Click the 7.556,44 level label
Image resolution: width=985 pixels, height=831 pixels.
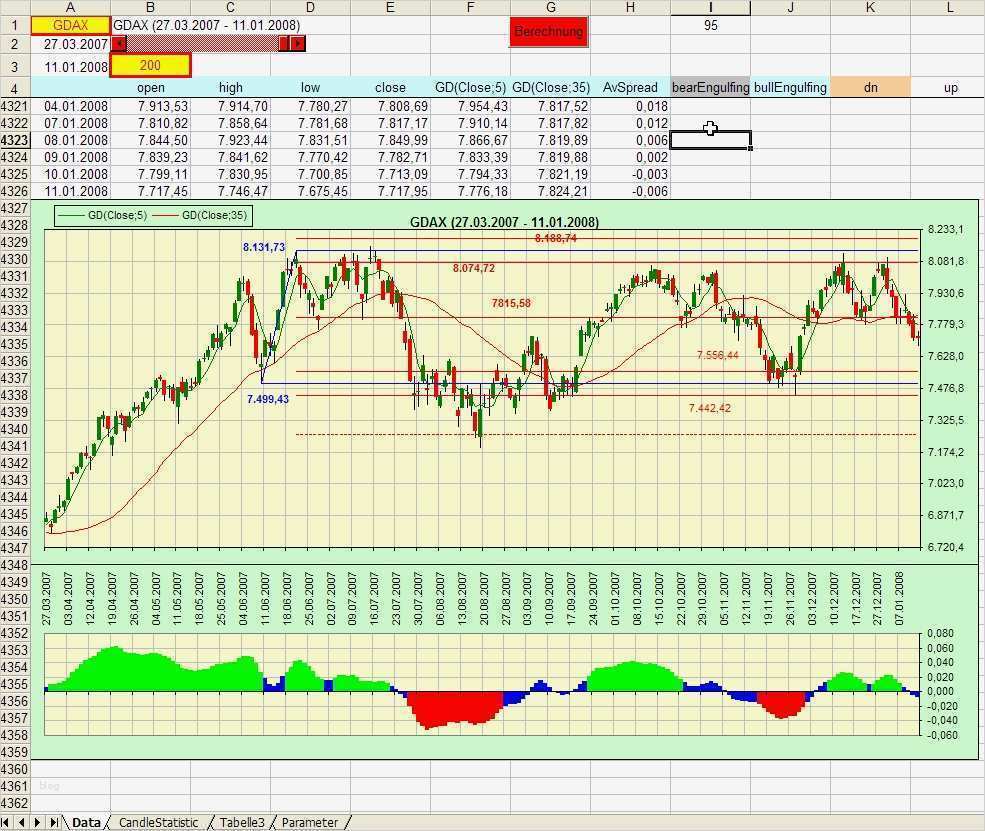(x=717, y=356)
